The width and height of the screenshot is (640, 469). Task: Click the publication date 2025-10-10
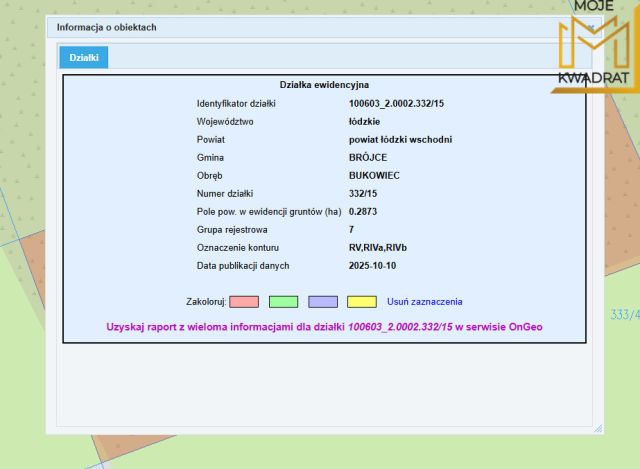coord(372,266)
